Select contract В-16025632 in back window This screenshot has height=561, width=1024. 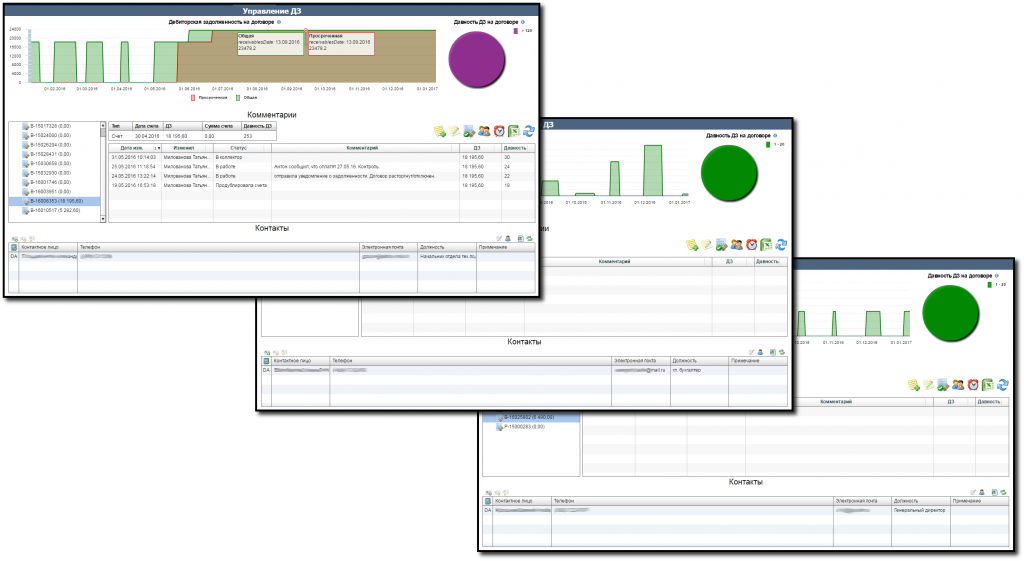(531, 417)
